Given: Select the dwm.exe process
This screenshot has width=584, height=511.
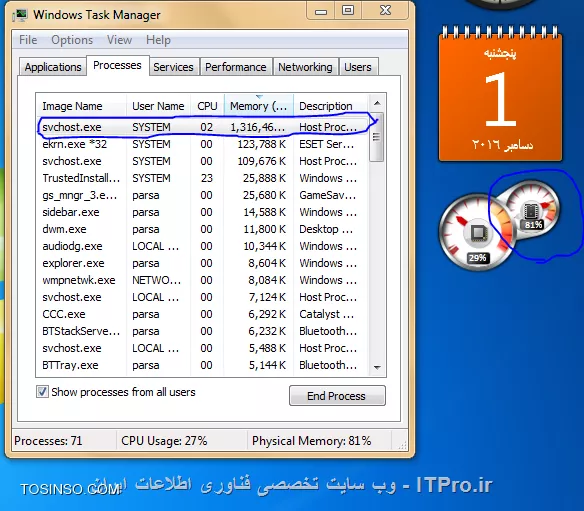Looking at the screenshot, I should click(203, 229).
